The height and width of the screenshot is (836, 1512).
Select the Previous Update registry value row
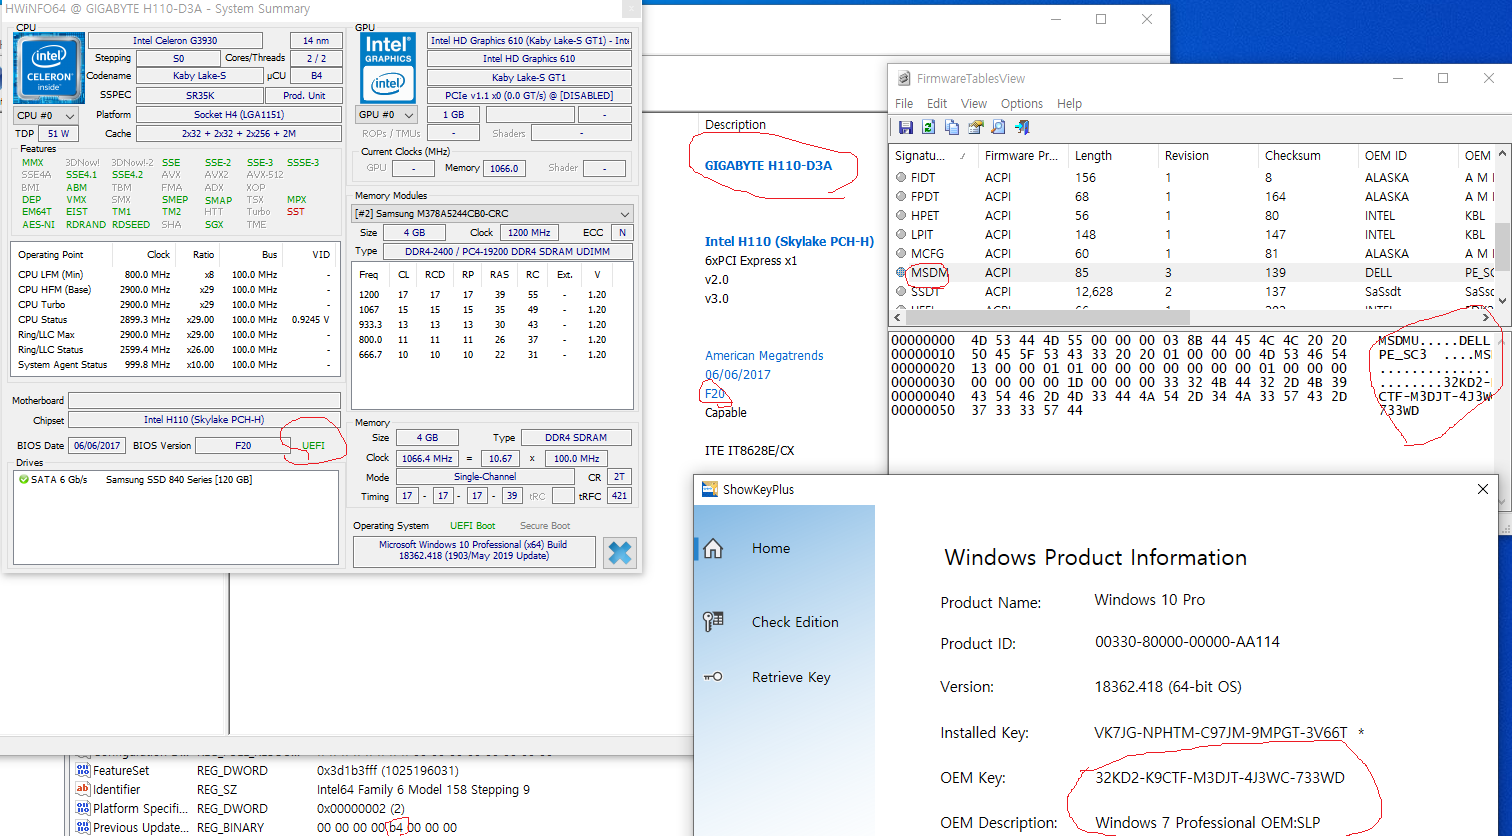[x=268, y=828]
